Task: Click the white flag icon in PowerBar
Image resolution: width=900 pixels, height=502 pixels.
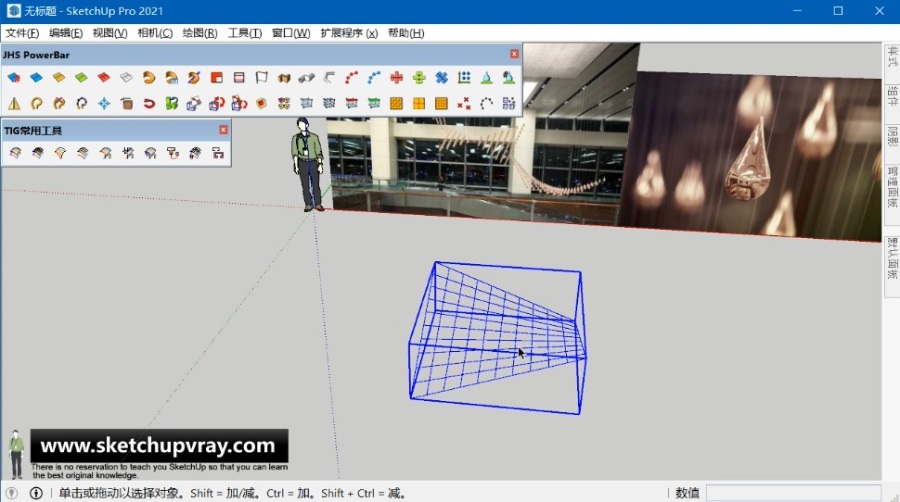Action: click(x=262, y=77)
